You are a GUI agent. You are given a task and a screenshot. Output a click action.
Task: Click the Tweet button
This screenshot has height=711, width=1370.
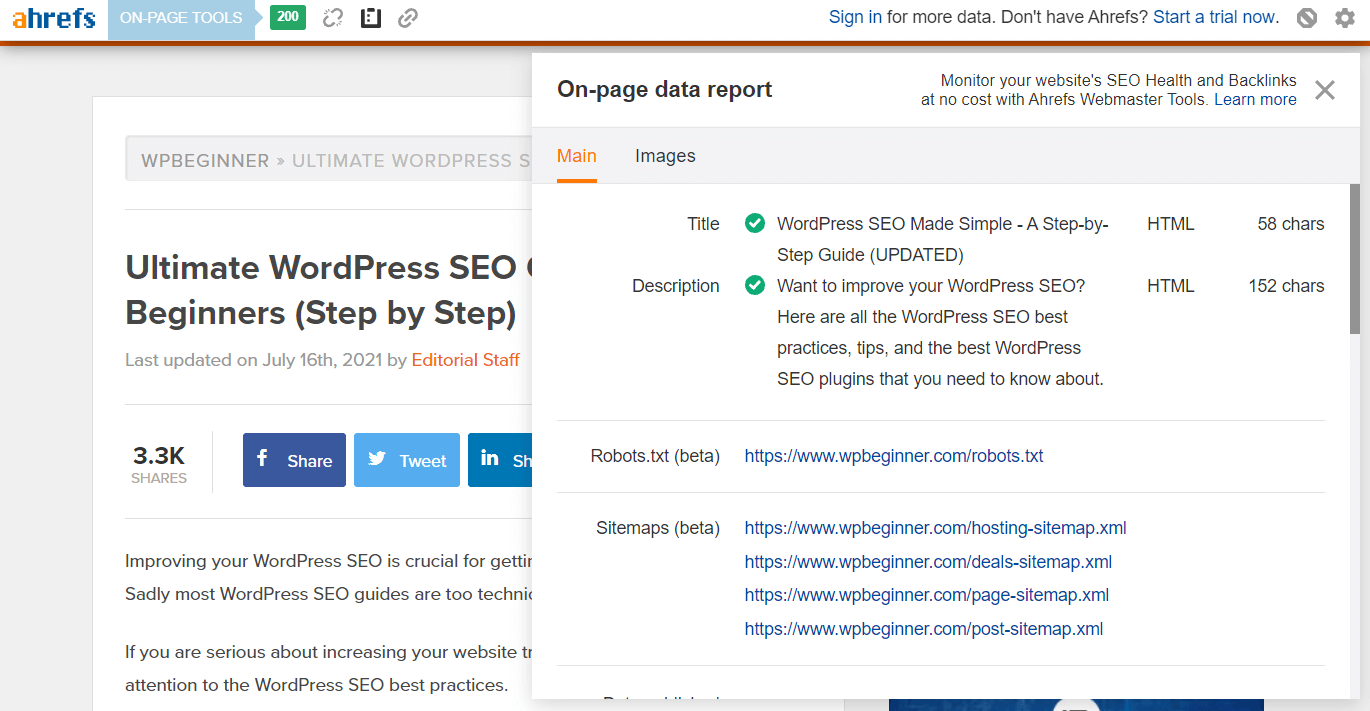point(406,459)
